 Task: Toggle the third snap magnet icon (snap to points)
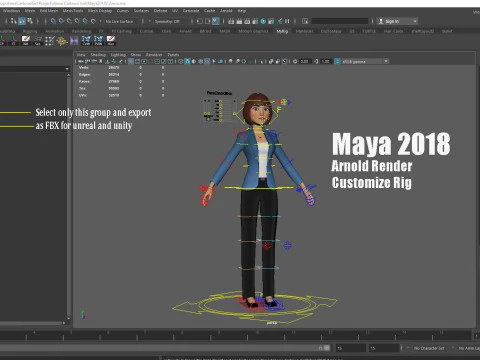click(69, 21)
